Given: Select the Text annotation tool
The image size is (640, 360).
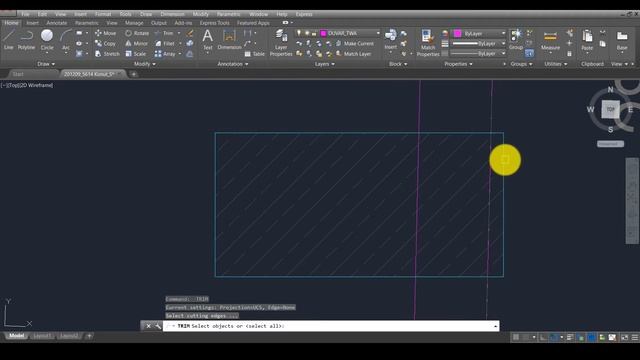Looking at the screenshot, I should tap(208, 40).
